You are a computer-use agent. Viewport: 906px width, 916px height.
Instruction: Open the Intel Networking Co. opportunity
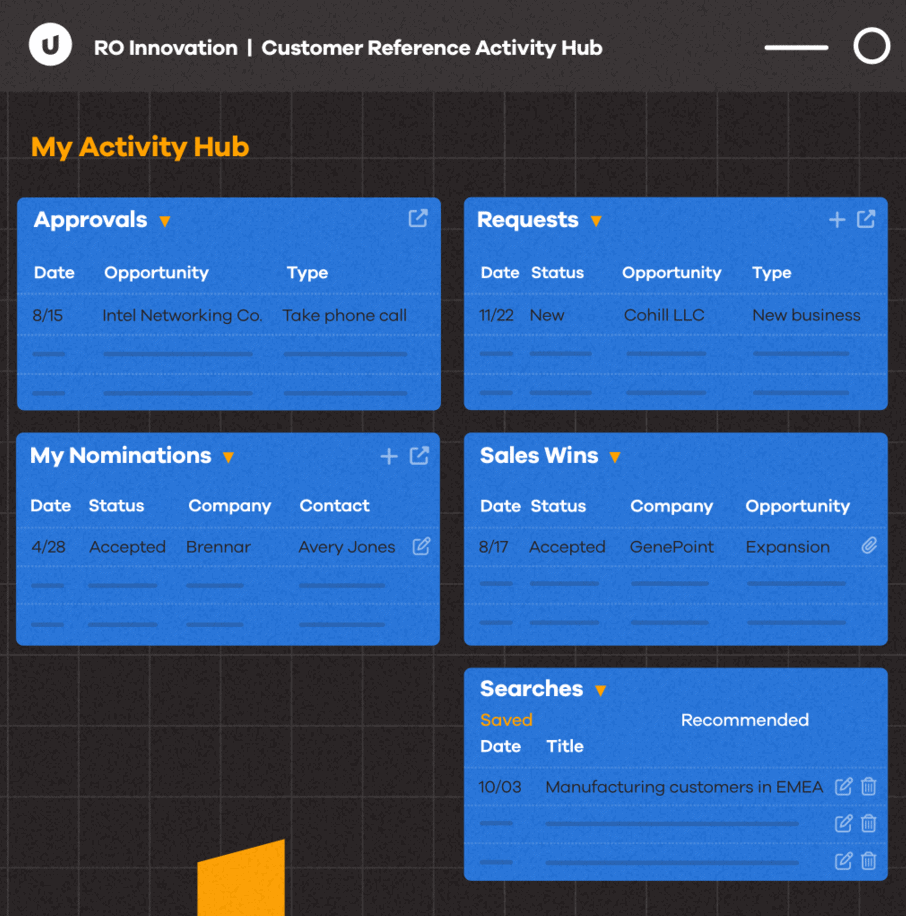tap(182, 315)
